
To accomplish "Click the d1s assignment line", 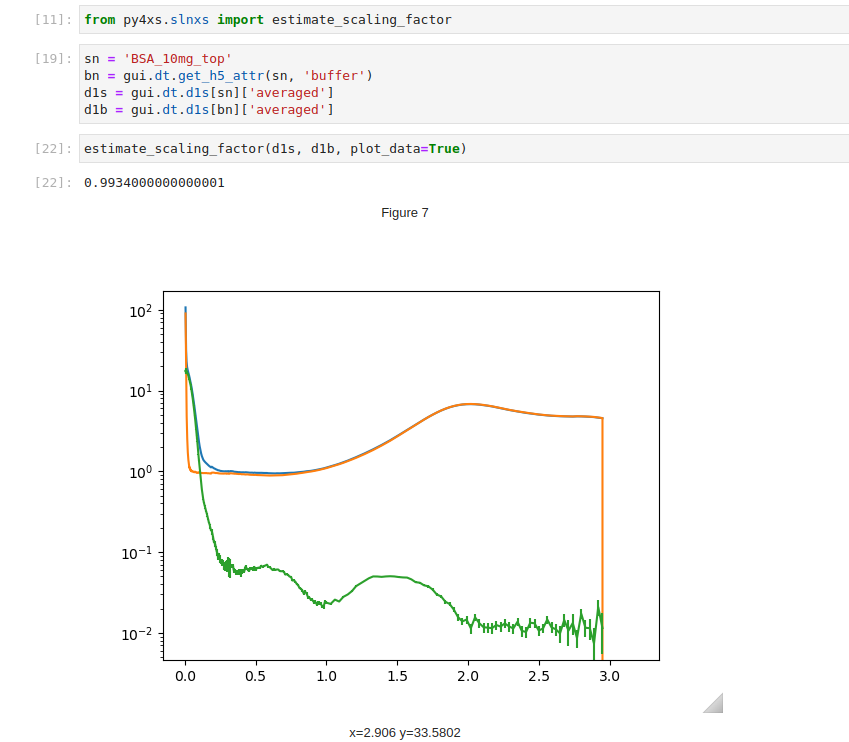I will tap(208, 93).
